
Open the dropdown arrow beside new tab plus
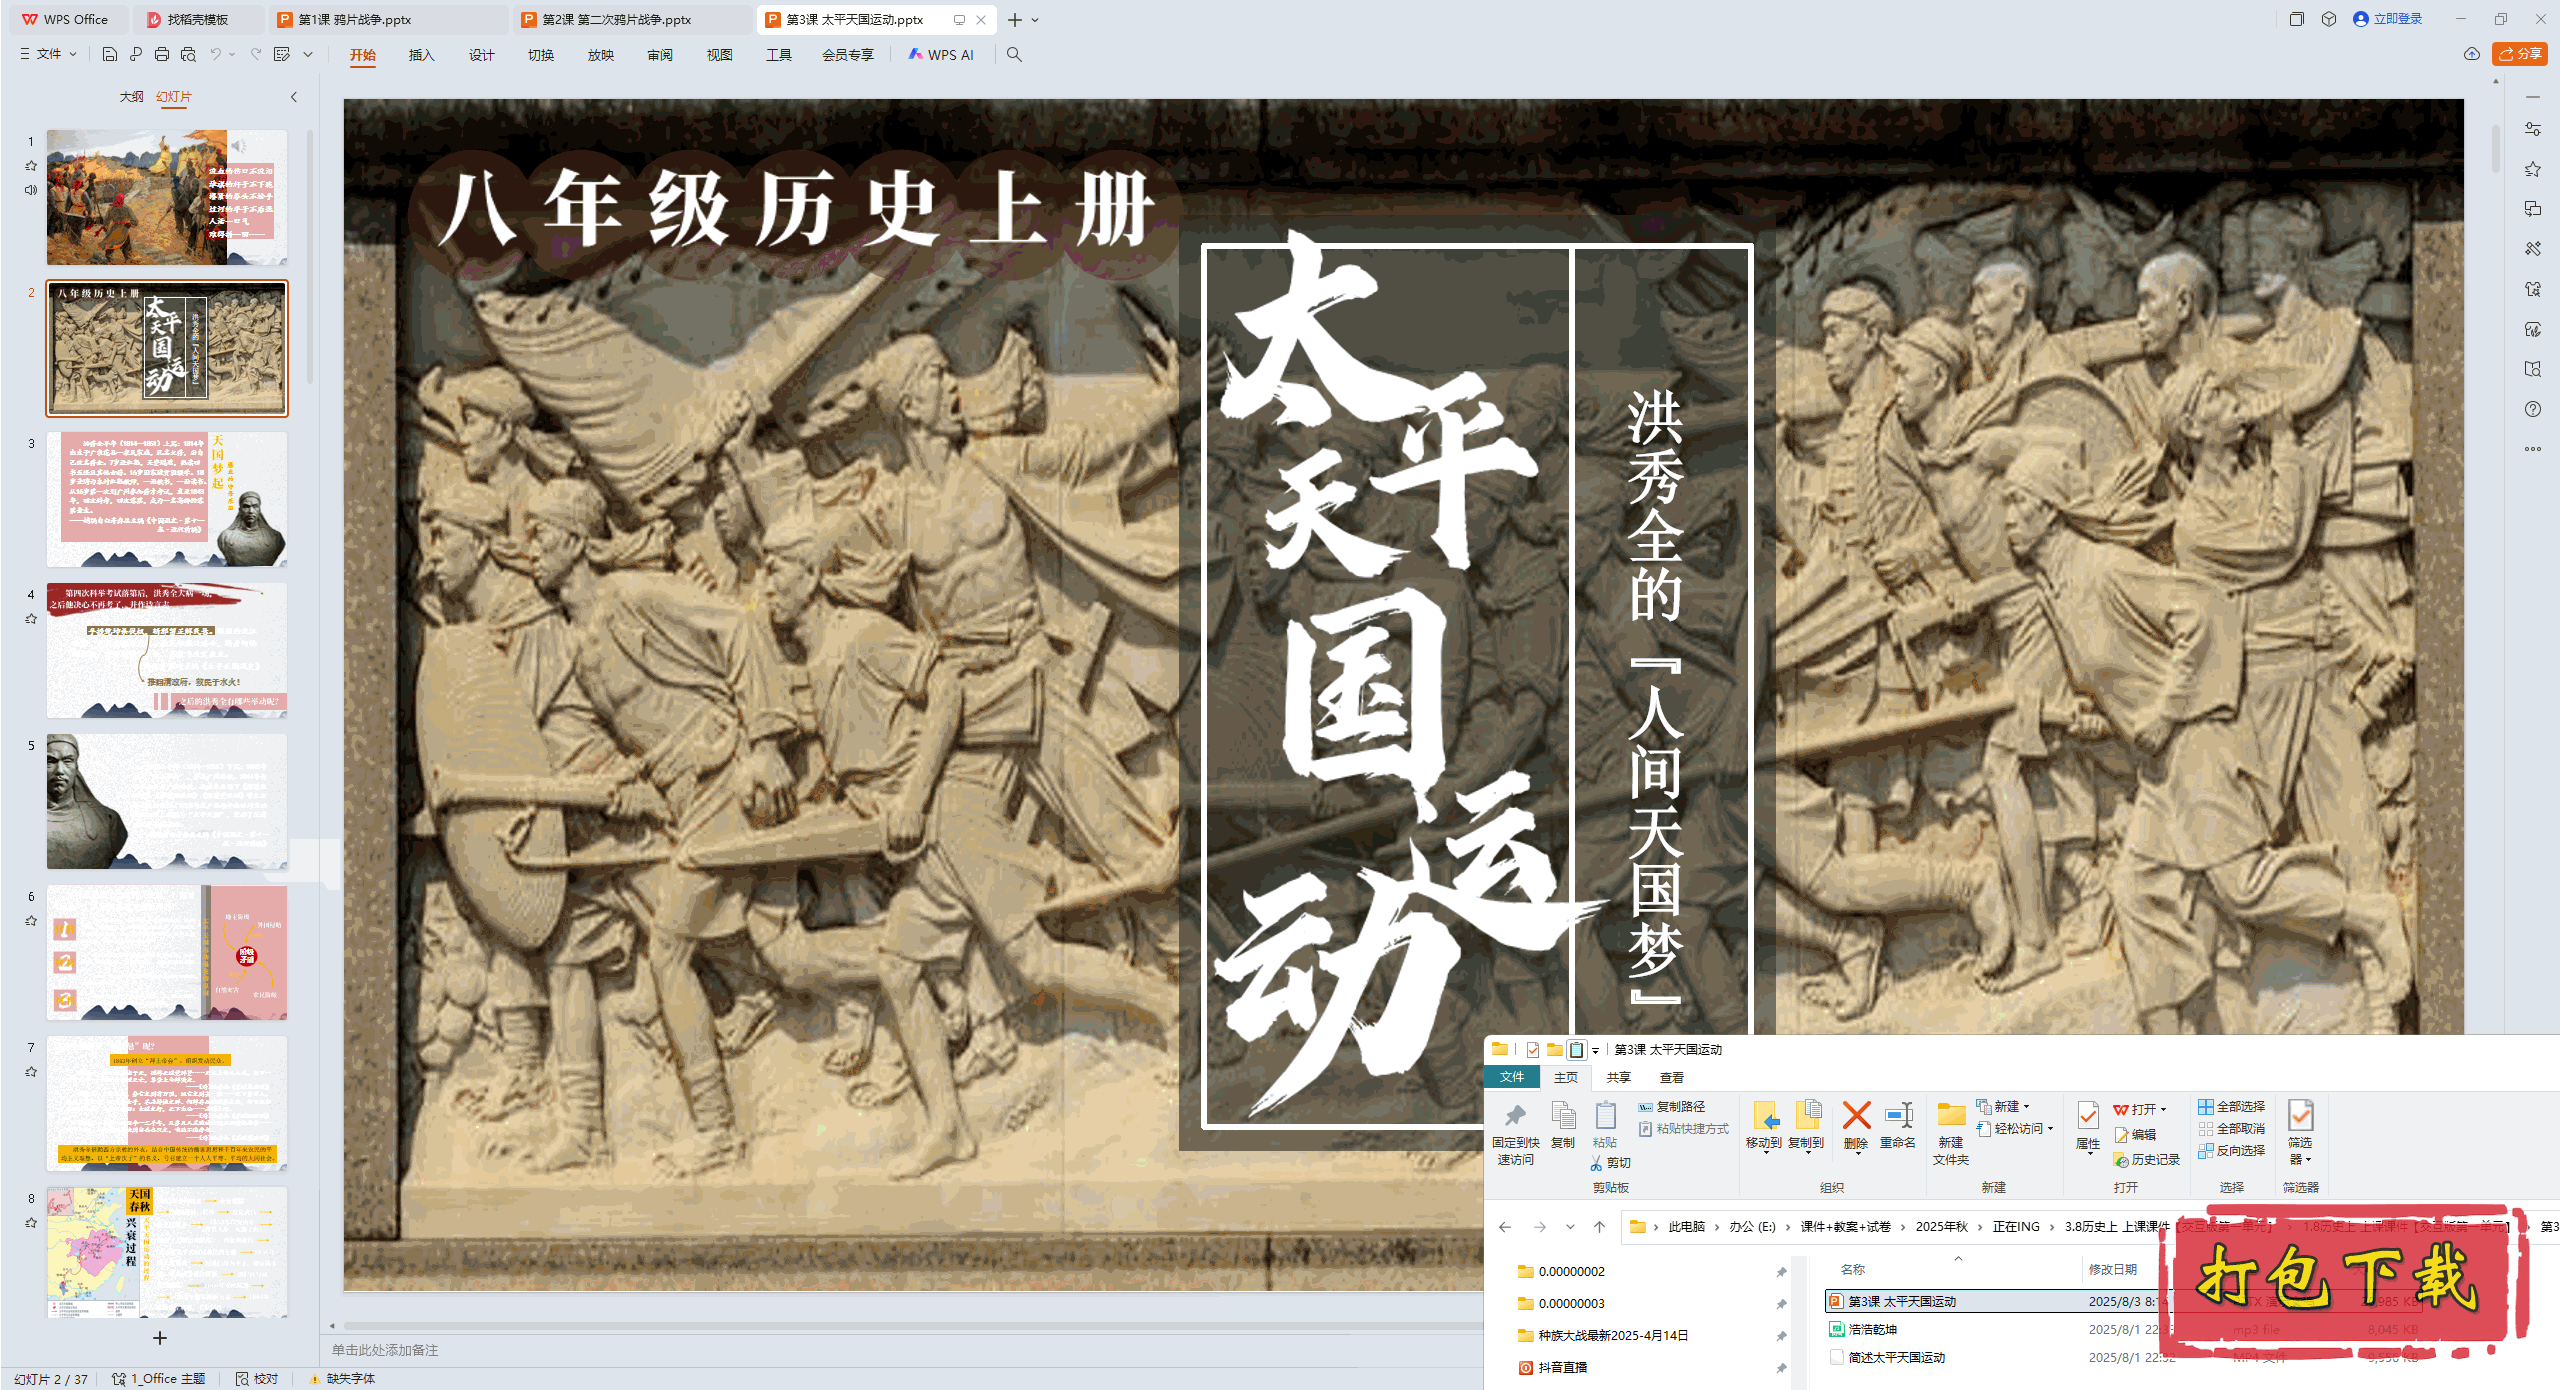click(x=1035, y=20)
